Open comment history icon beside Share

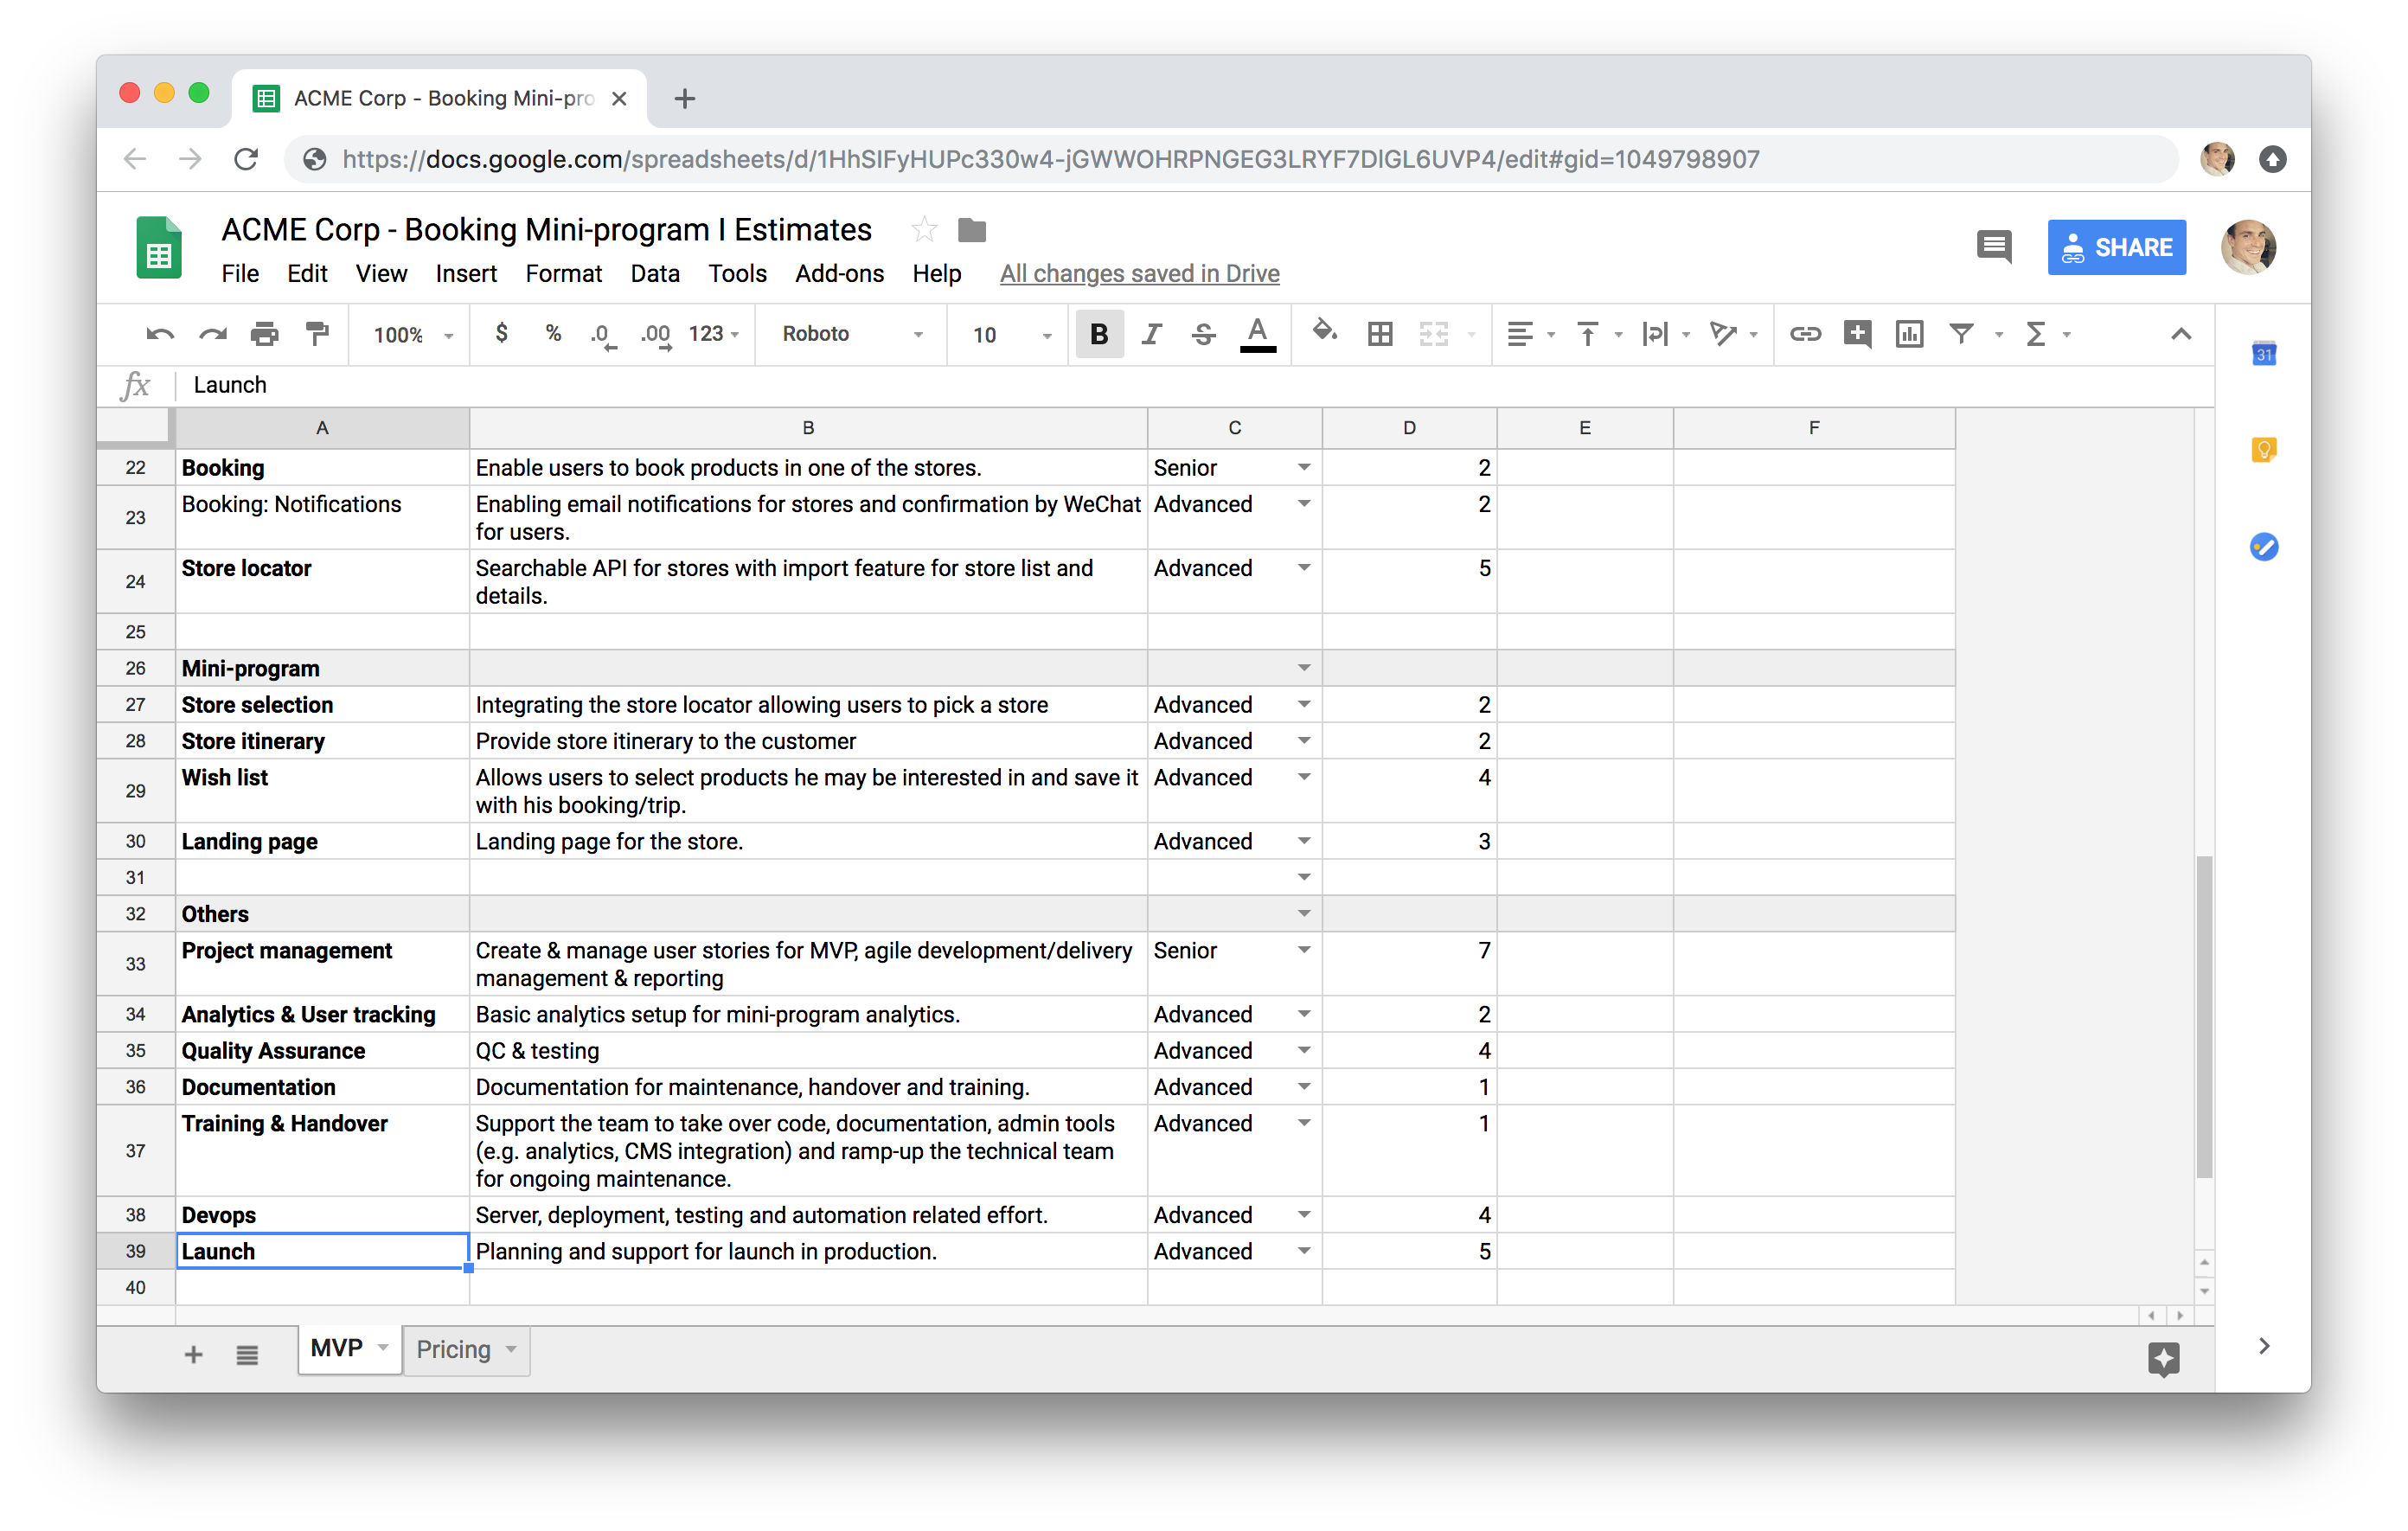[1994, 247]
